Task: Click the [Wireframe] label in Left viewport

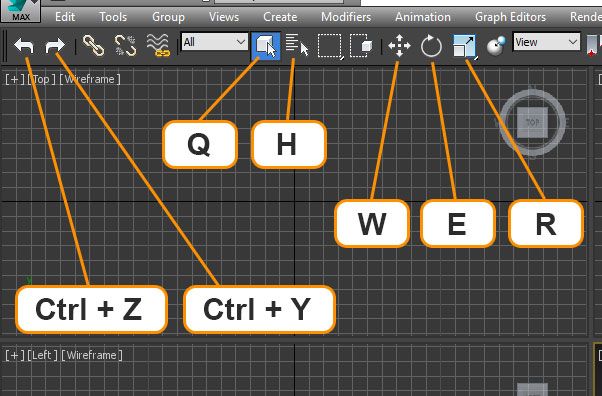Action: (92, 355)
